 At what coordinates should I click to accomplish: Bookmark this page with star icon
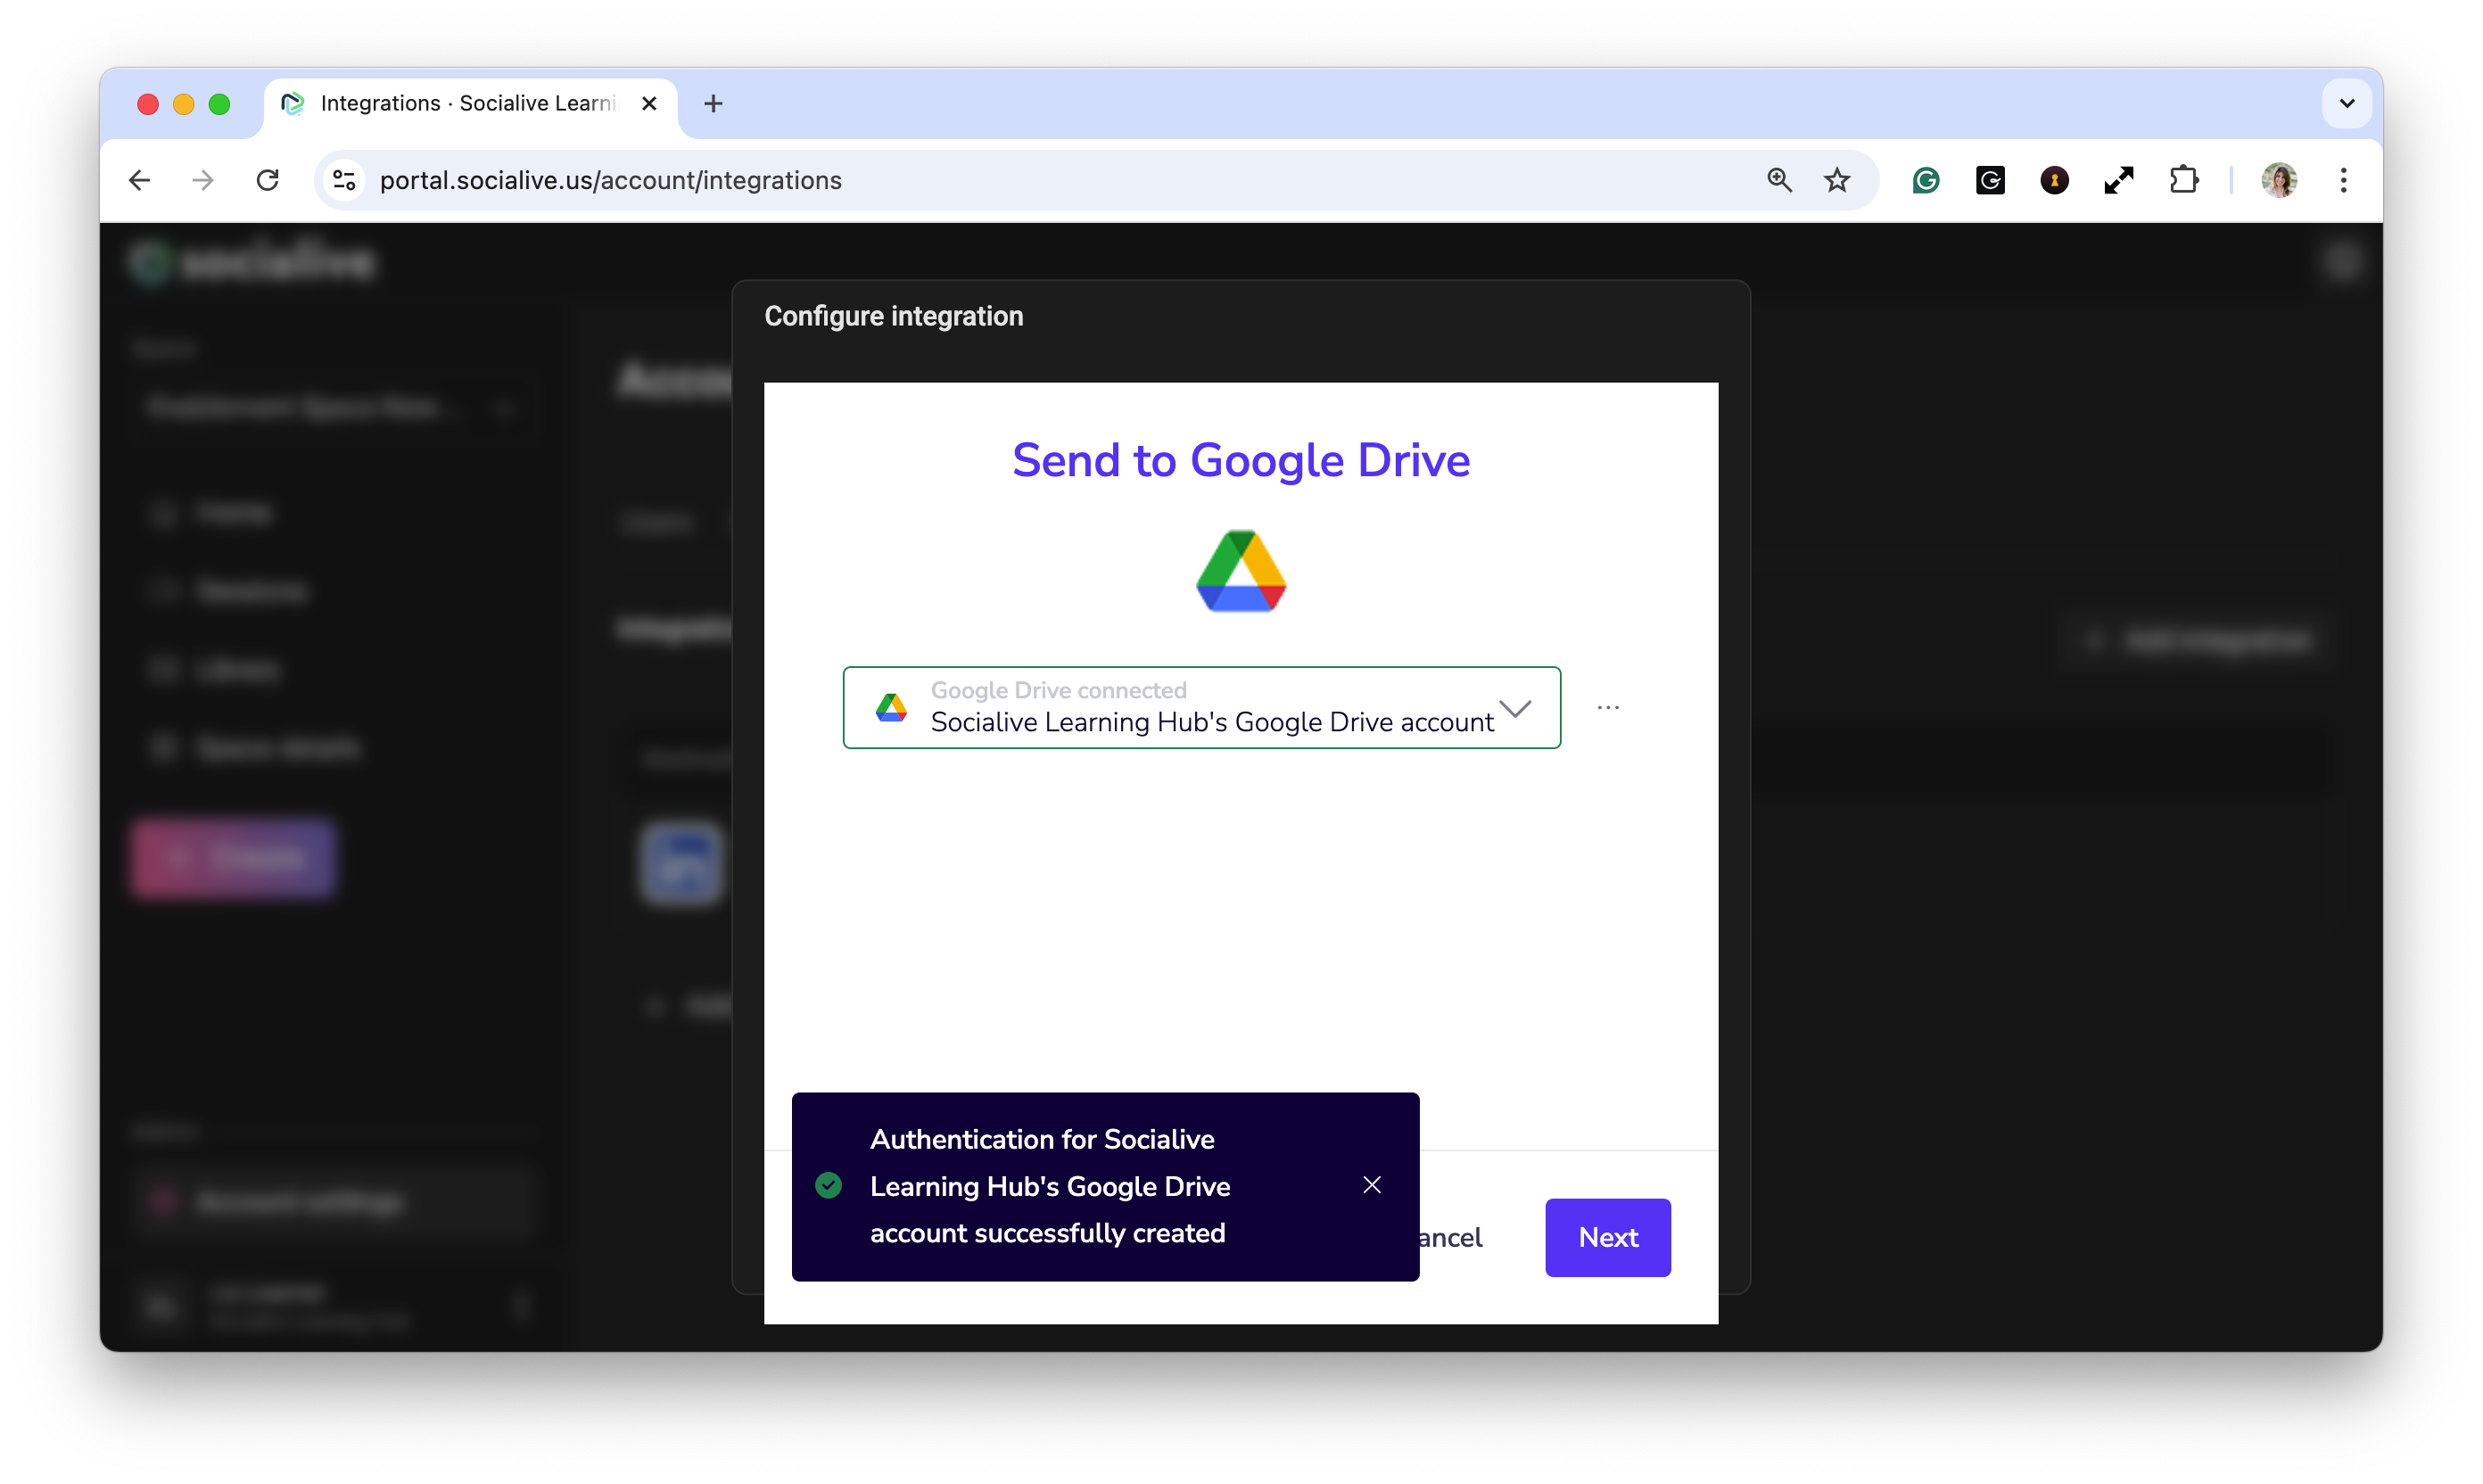coord(1837,180)
